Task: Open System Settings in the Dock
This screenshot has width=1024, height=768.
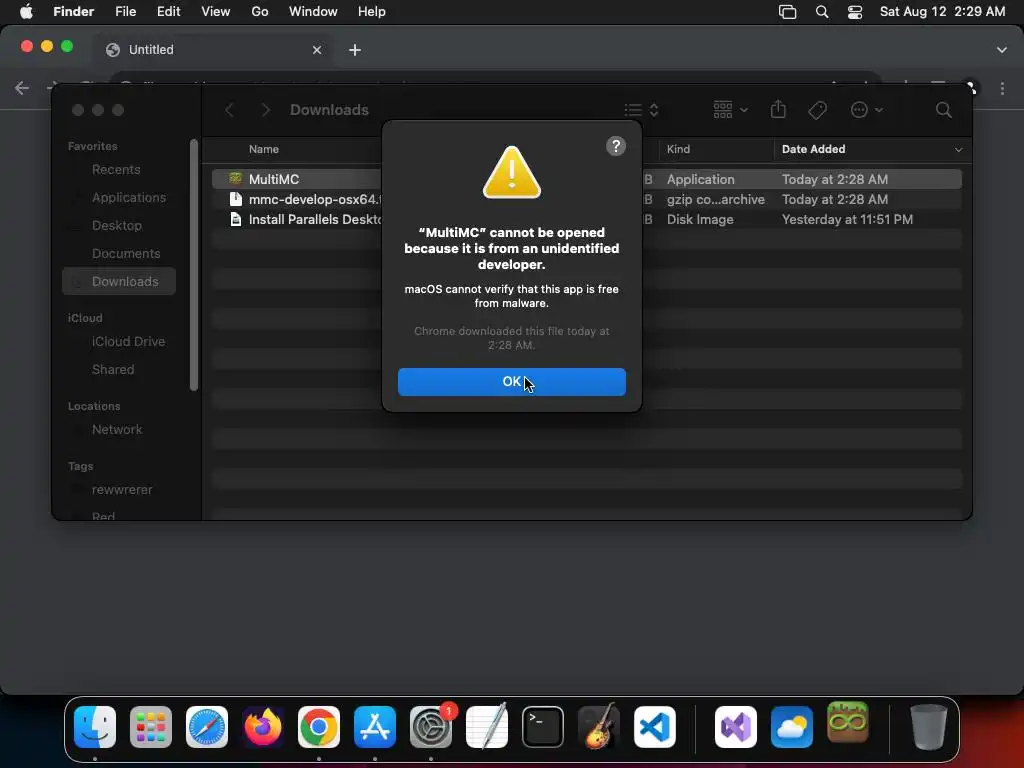Action: tap(431, 727)
